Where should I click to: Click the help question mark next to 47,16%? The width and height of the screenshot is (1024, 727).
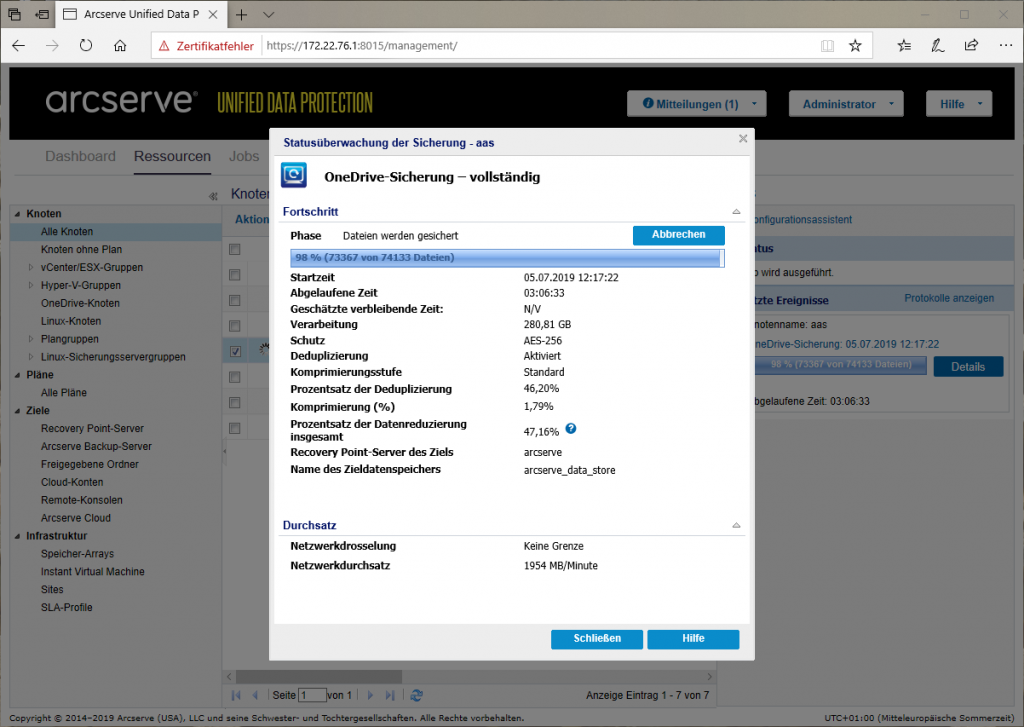571,429
